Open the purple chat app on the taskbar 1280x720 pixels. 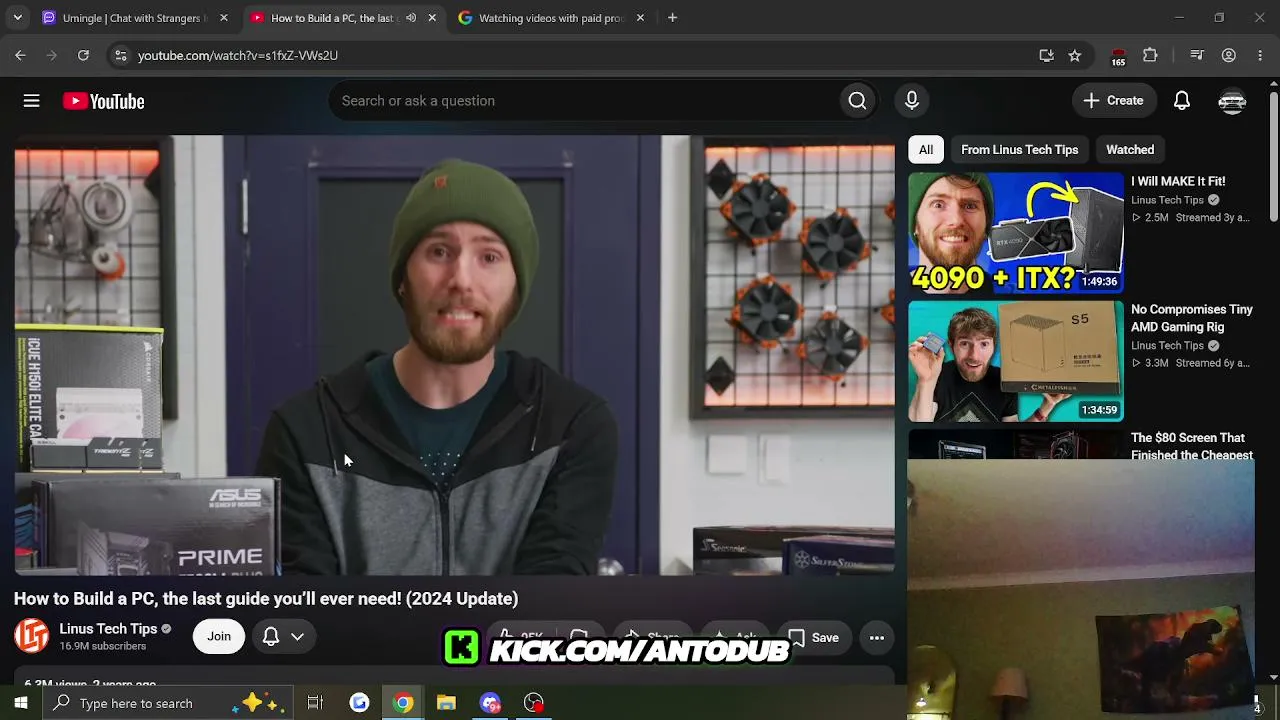pos(490,703)
